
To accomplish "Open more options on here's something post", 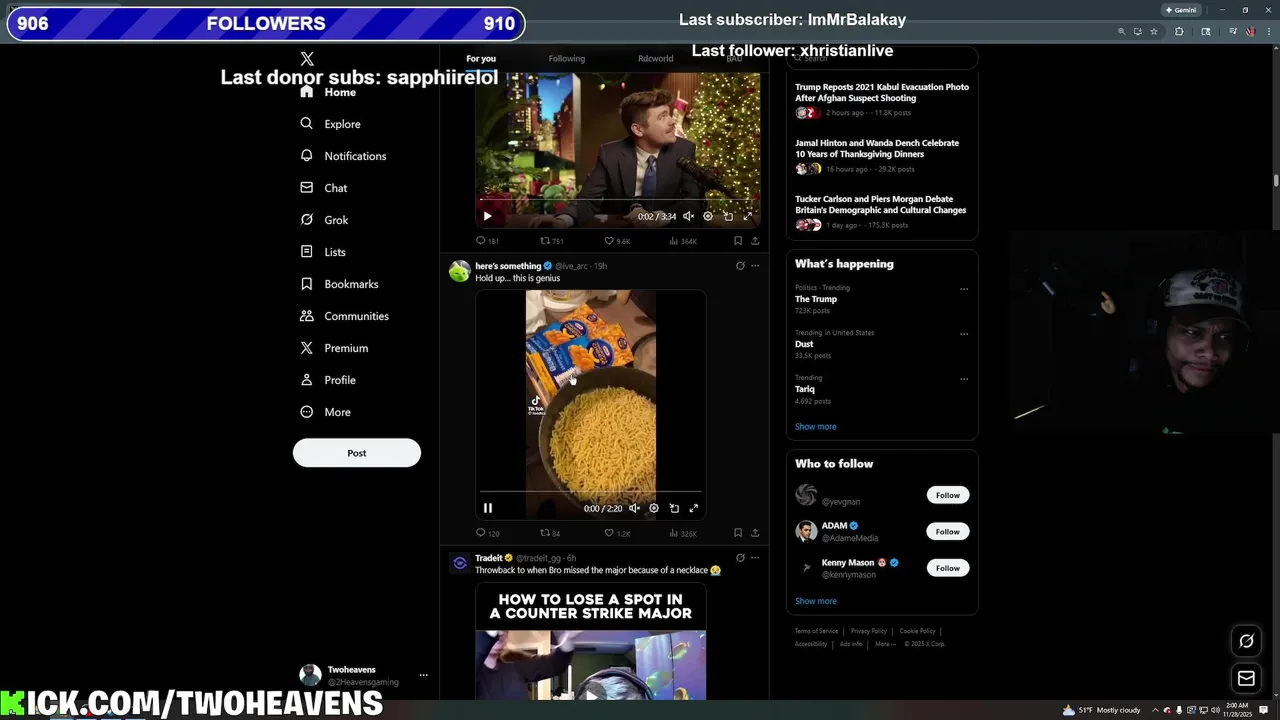I will click(x=755, y=266).
